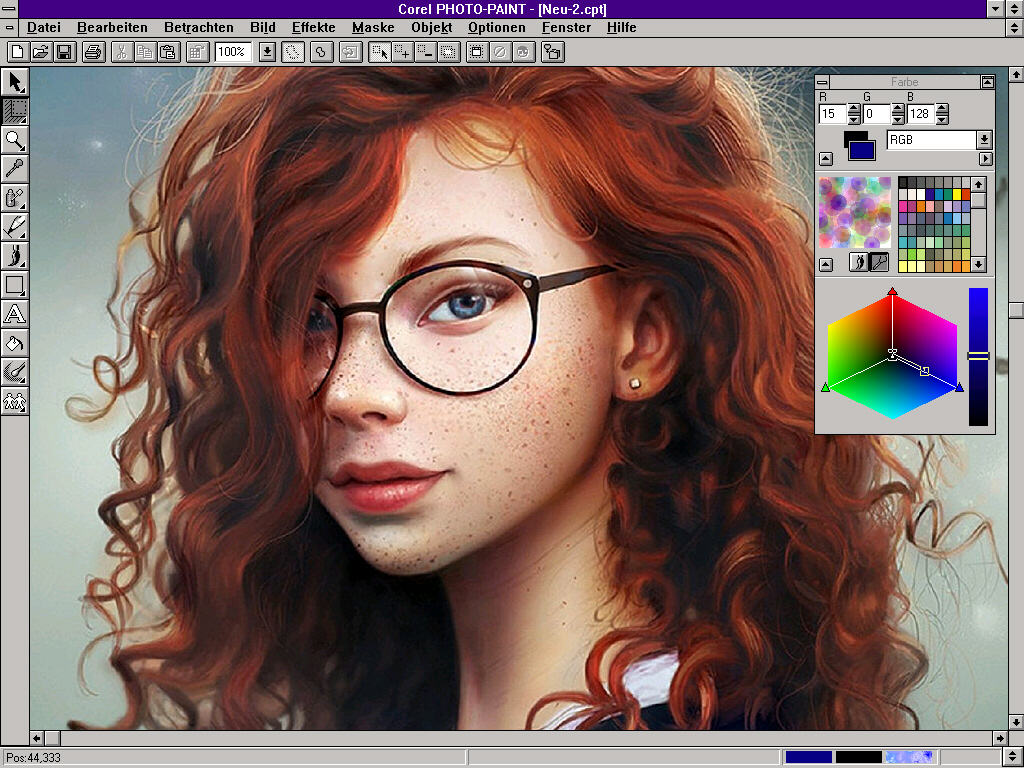Image resolution: width=1024 pixels, height=768 pixels.
Task: Select the eyedropper tool
Action: [x=15, y=168]
